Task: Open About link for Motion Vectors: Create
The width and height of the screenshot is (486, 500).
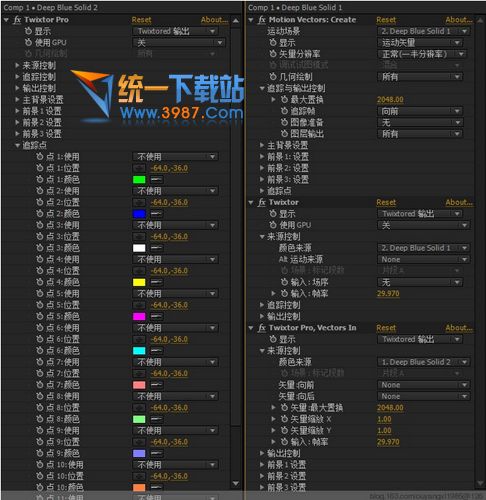Action: tap(459, 20)
